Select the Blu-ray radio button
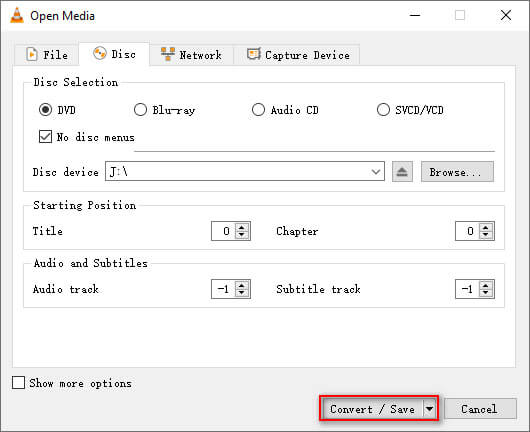Image resolution: width=530 pixels, height=432 pixels. point(140,110)
